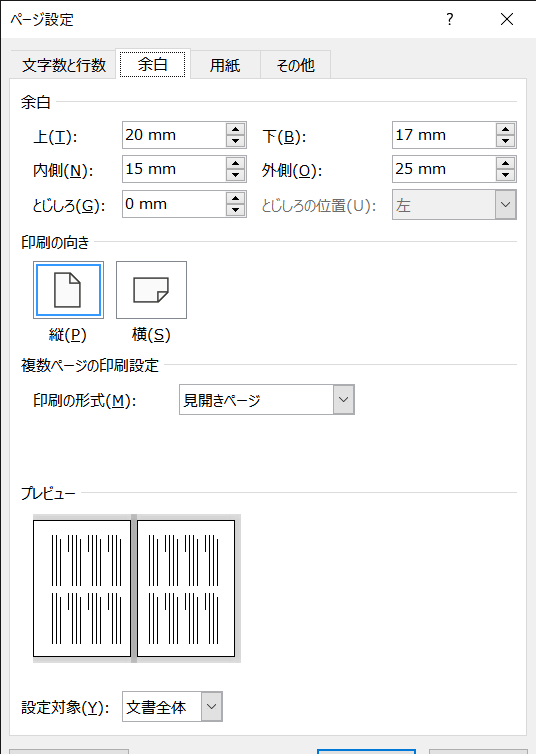The height and width of the screenshot is (754, 536).
Task: Increase the 内側 margin with up arrow
Action: click(236, 163)
